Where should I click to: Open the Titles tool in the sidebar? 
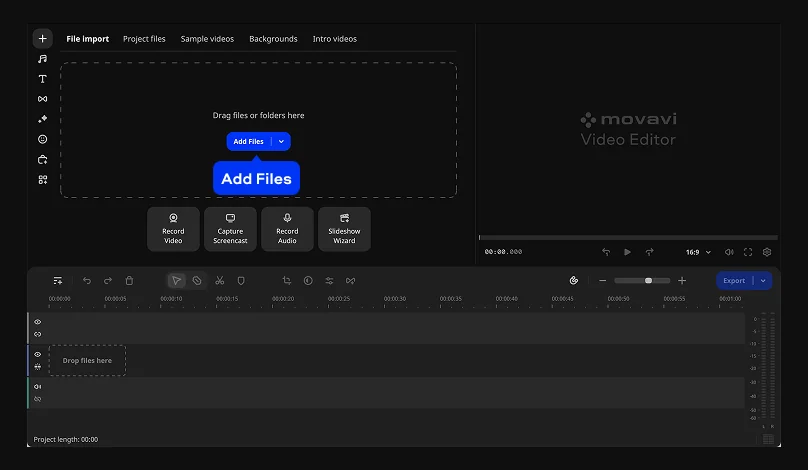click(x=42, y=79)
